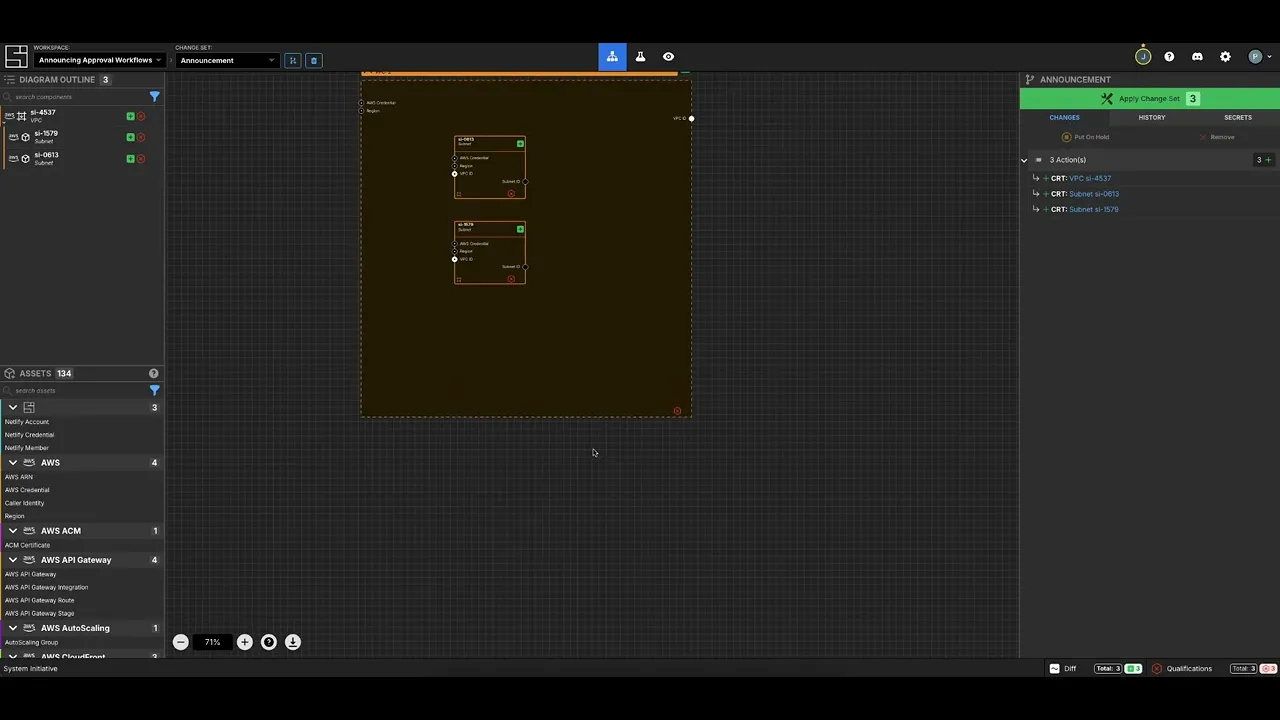Zoom in with the plus button
This screenshot has height=720, width=1280.
click(245, 642)
